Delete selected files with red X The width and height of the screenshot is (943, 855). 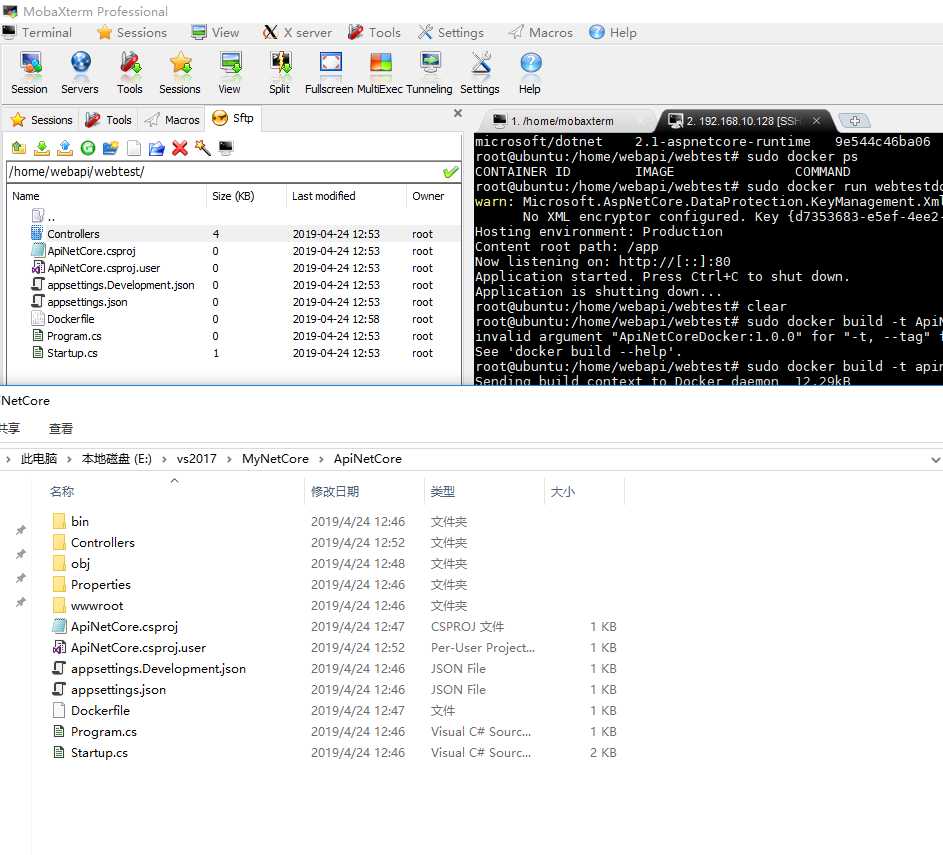tap(180, 147)
